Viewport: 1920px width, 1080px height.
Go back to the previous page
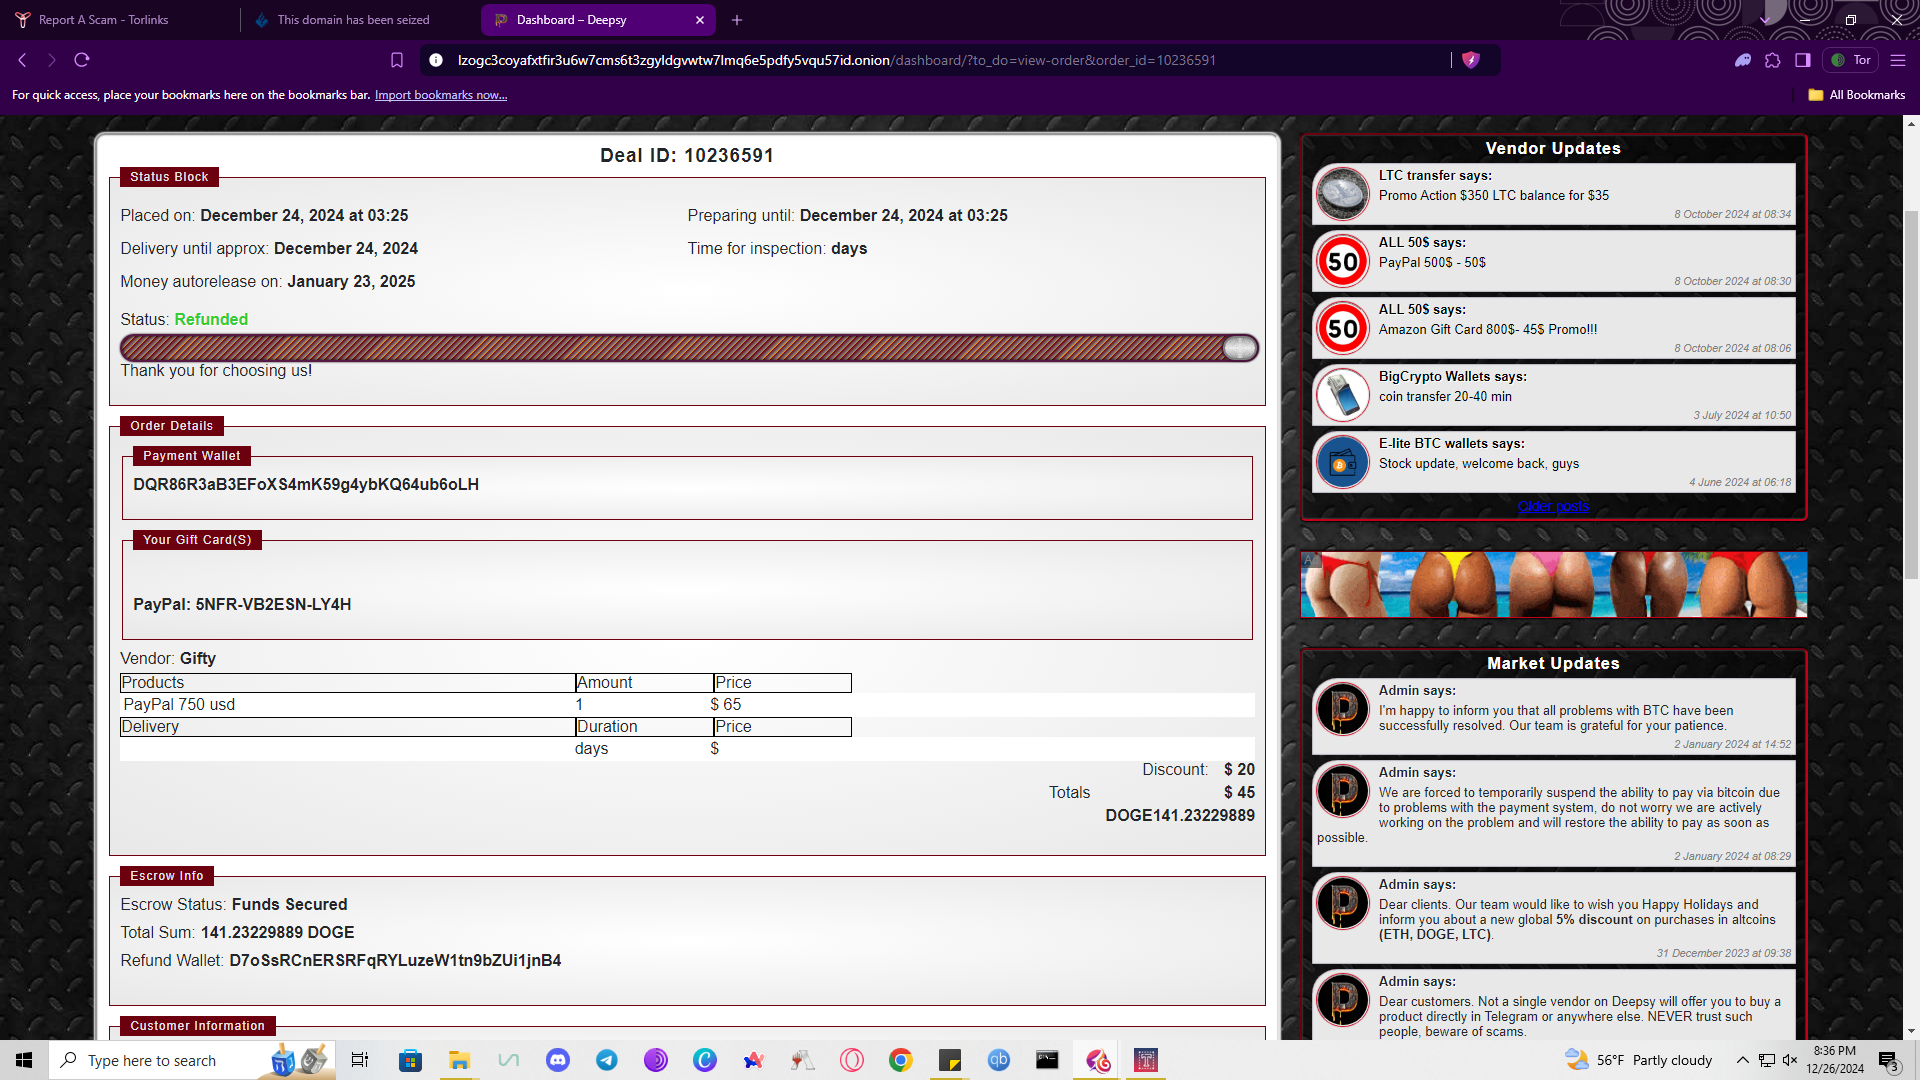pos(22,60)
